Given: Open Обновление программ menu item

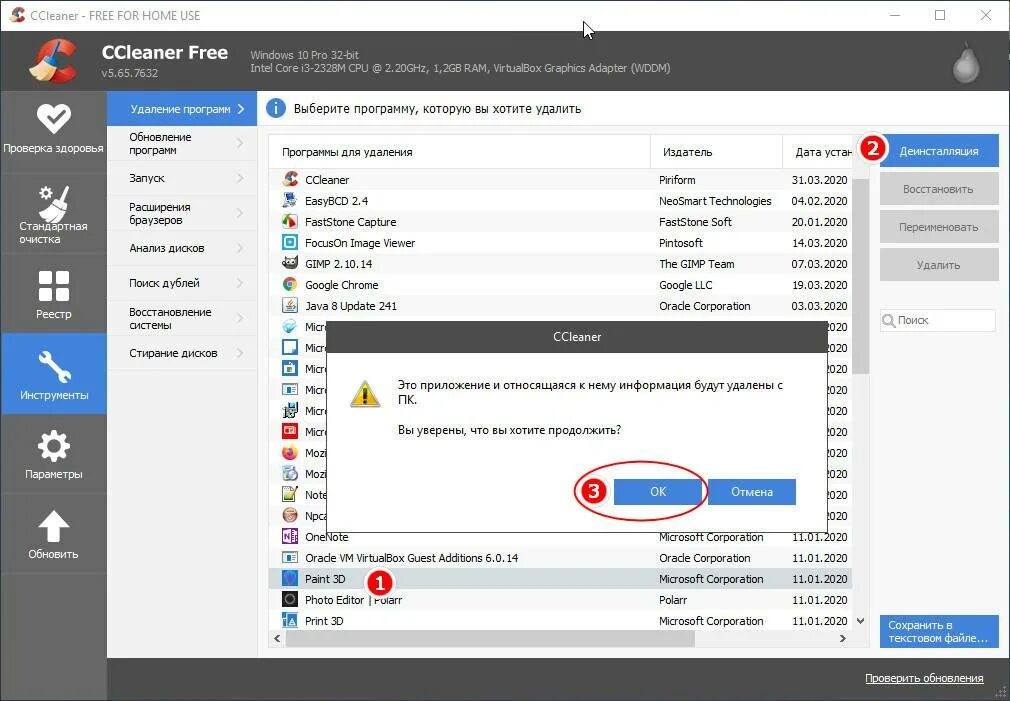Looking at the screenshot, I should click(182, 144).
